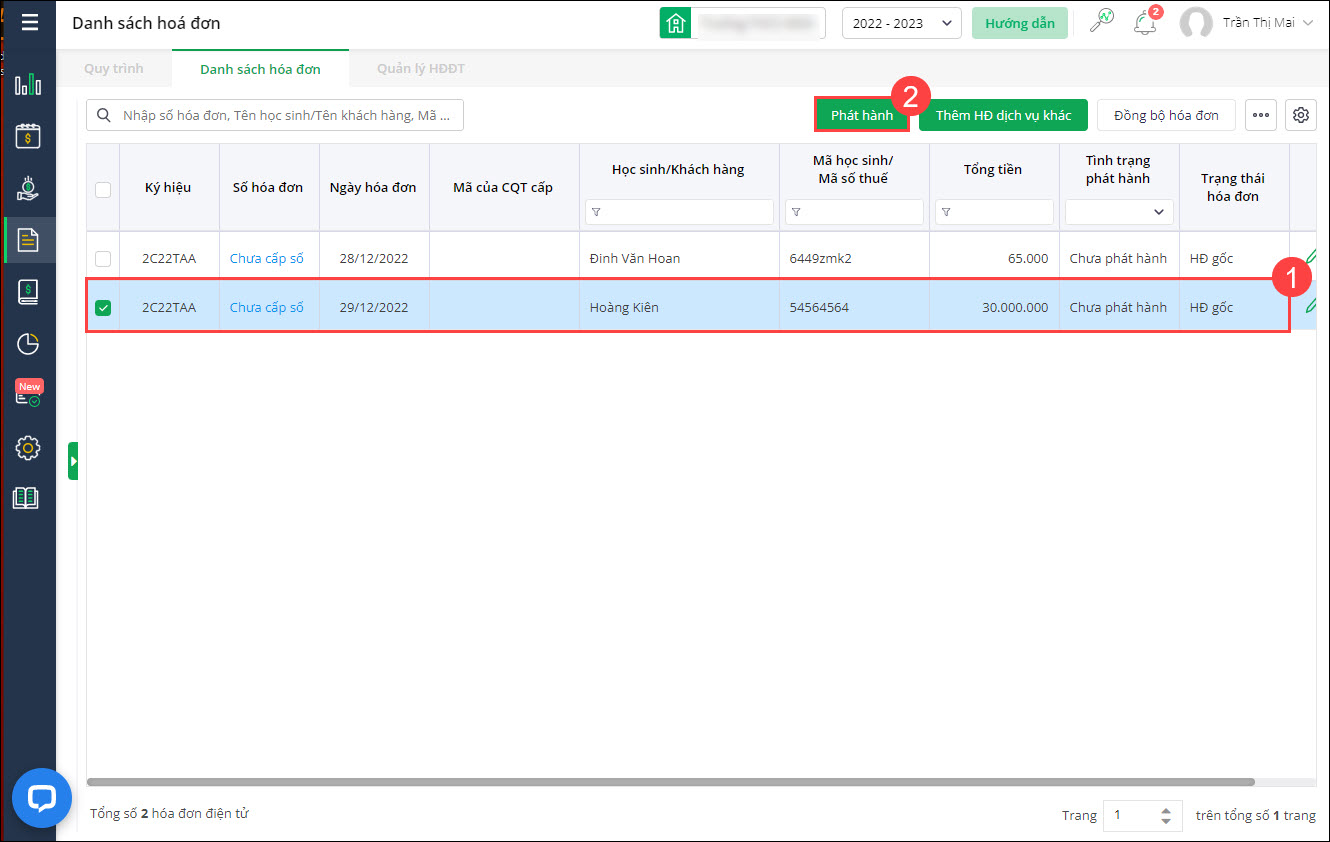Click the tax code 54564564

(819, 307)
